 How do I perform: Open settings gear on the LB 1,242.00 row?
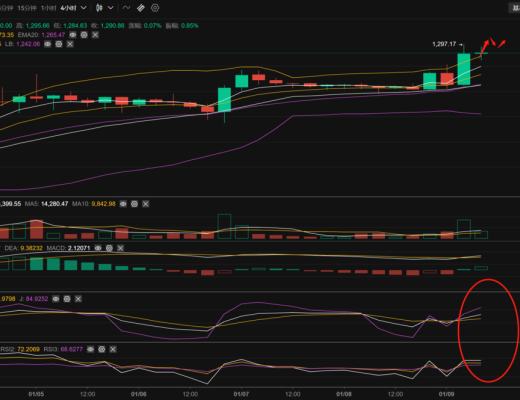pos(59,44)
